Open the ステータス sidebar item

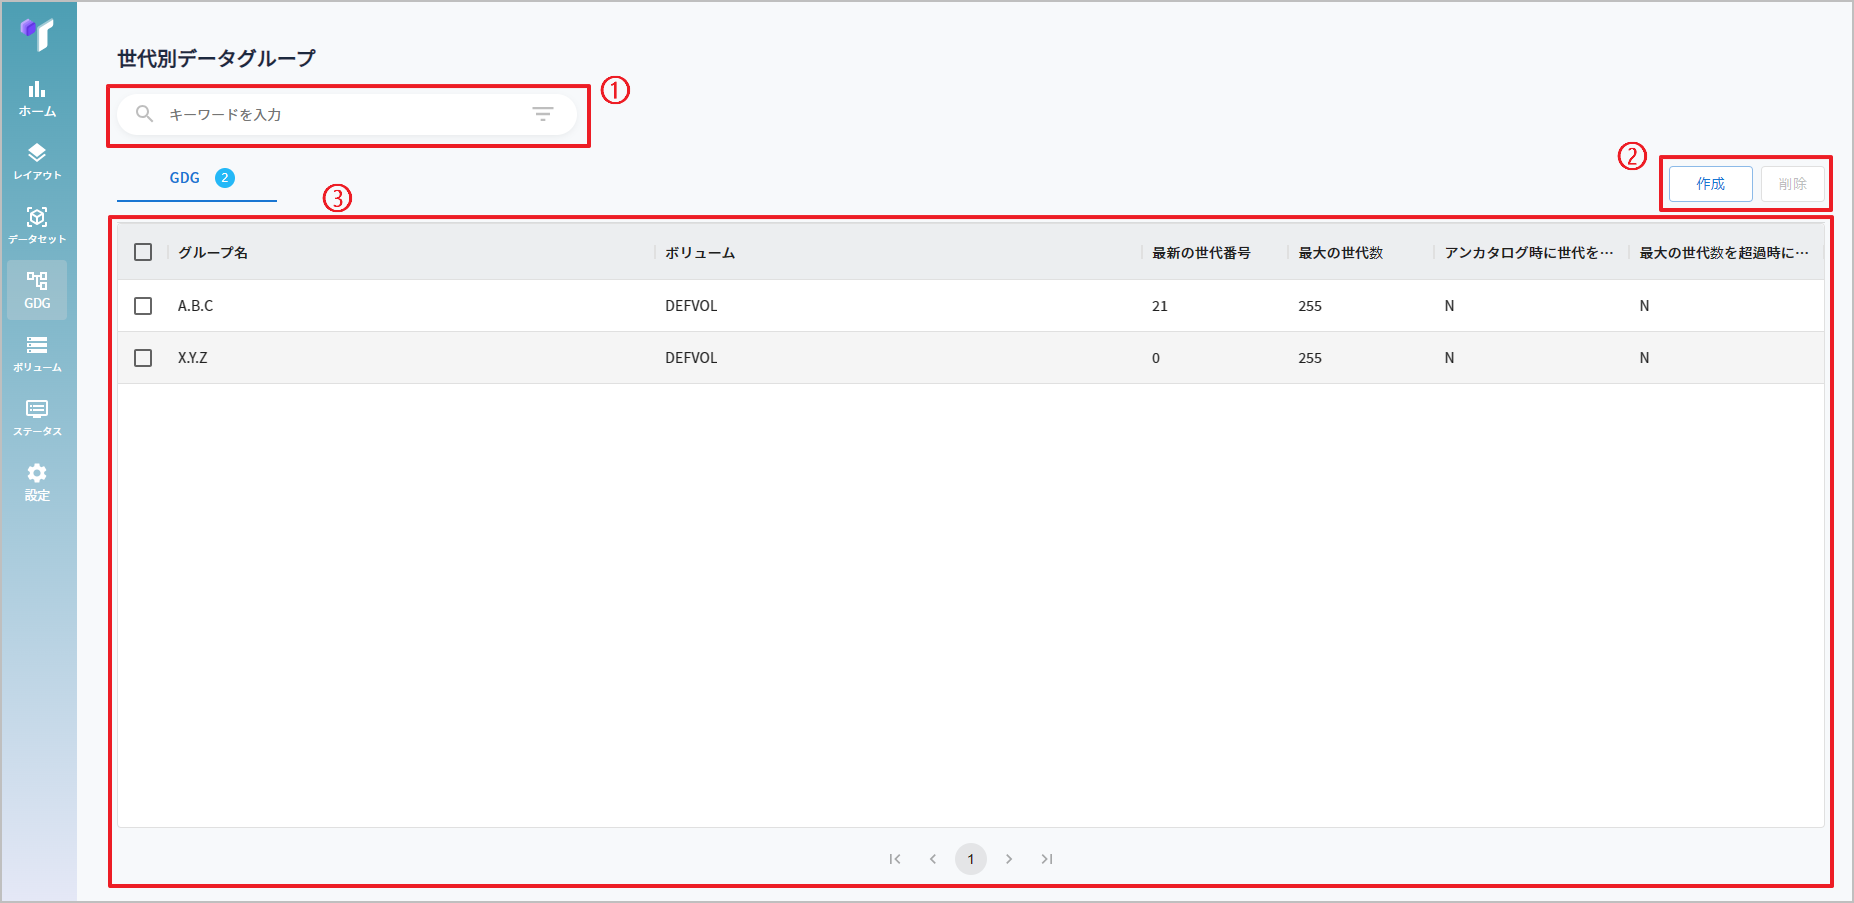click(x=37, y=418)
